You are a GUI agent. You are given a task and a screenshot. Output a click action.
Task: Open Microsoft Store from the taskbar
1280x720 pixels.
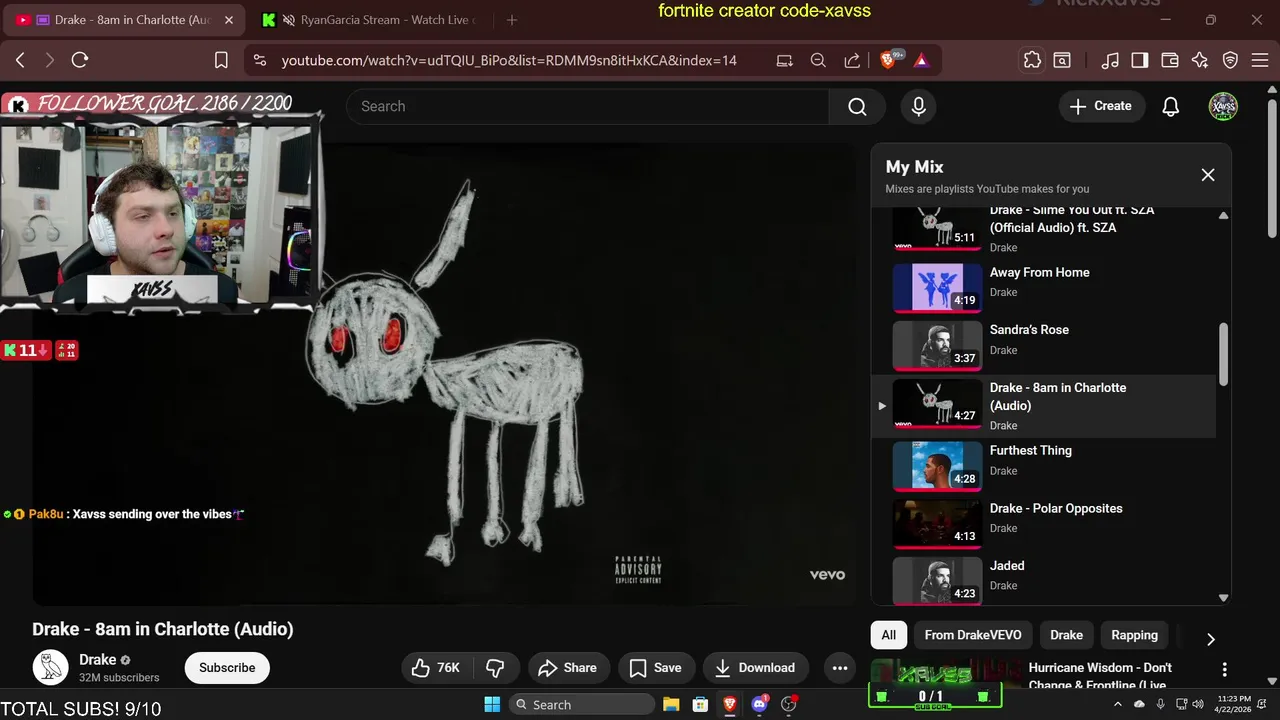[x=700, y=704]
